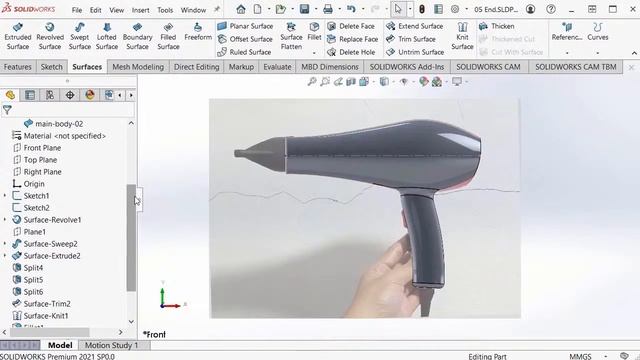The width and height of the screenshot is (640, 360).
Task: Open the Curves tool
Action: pos(598,32)
